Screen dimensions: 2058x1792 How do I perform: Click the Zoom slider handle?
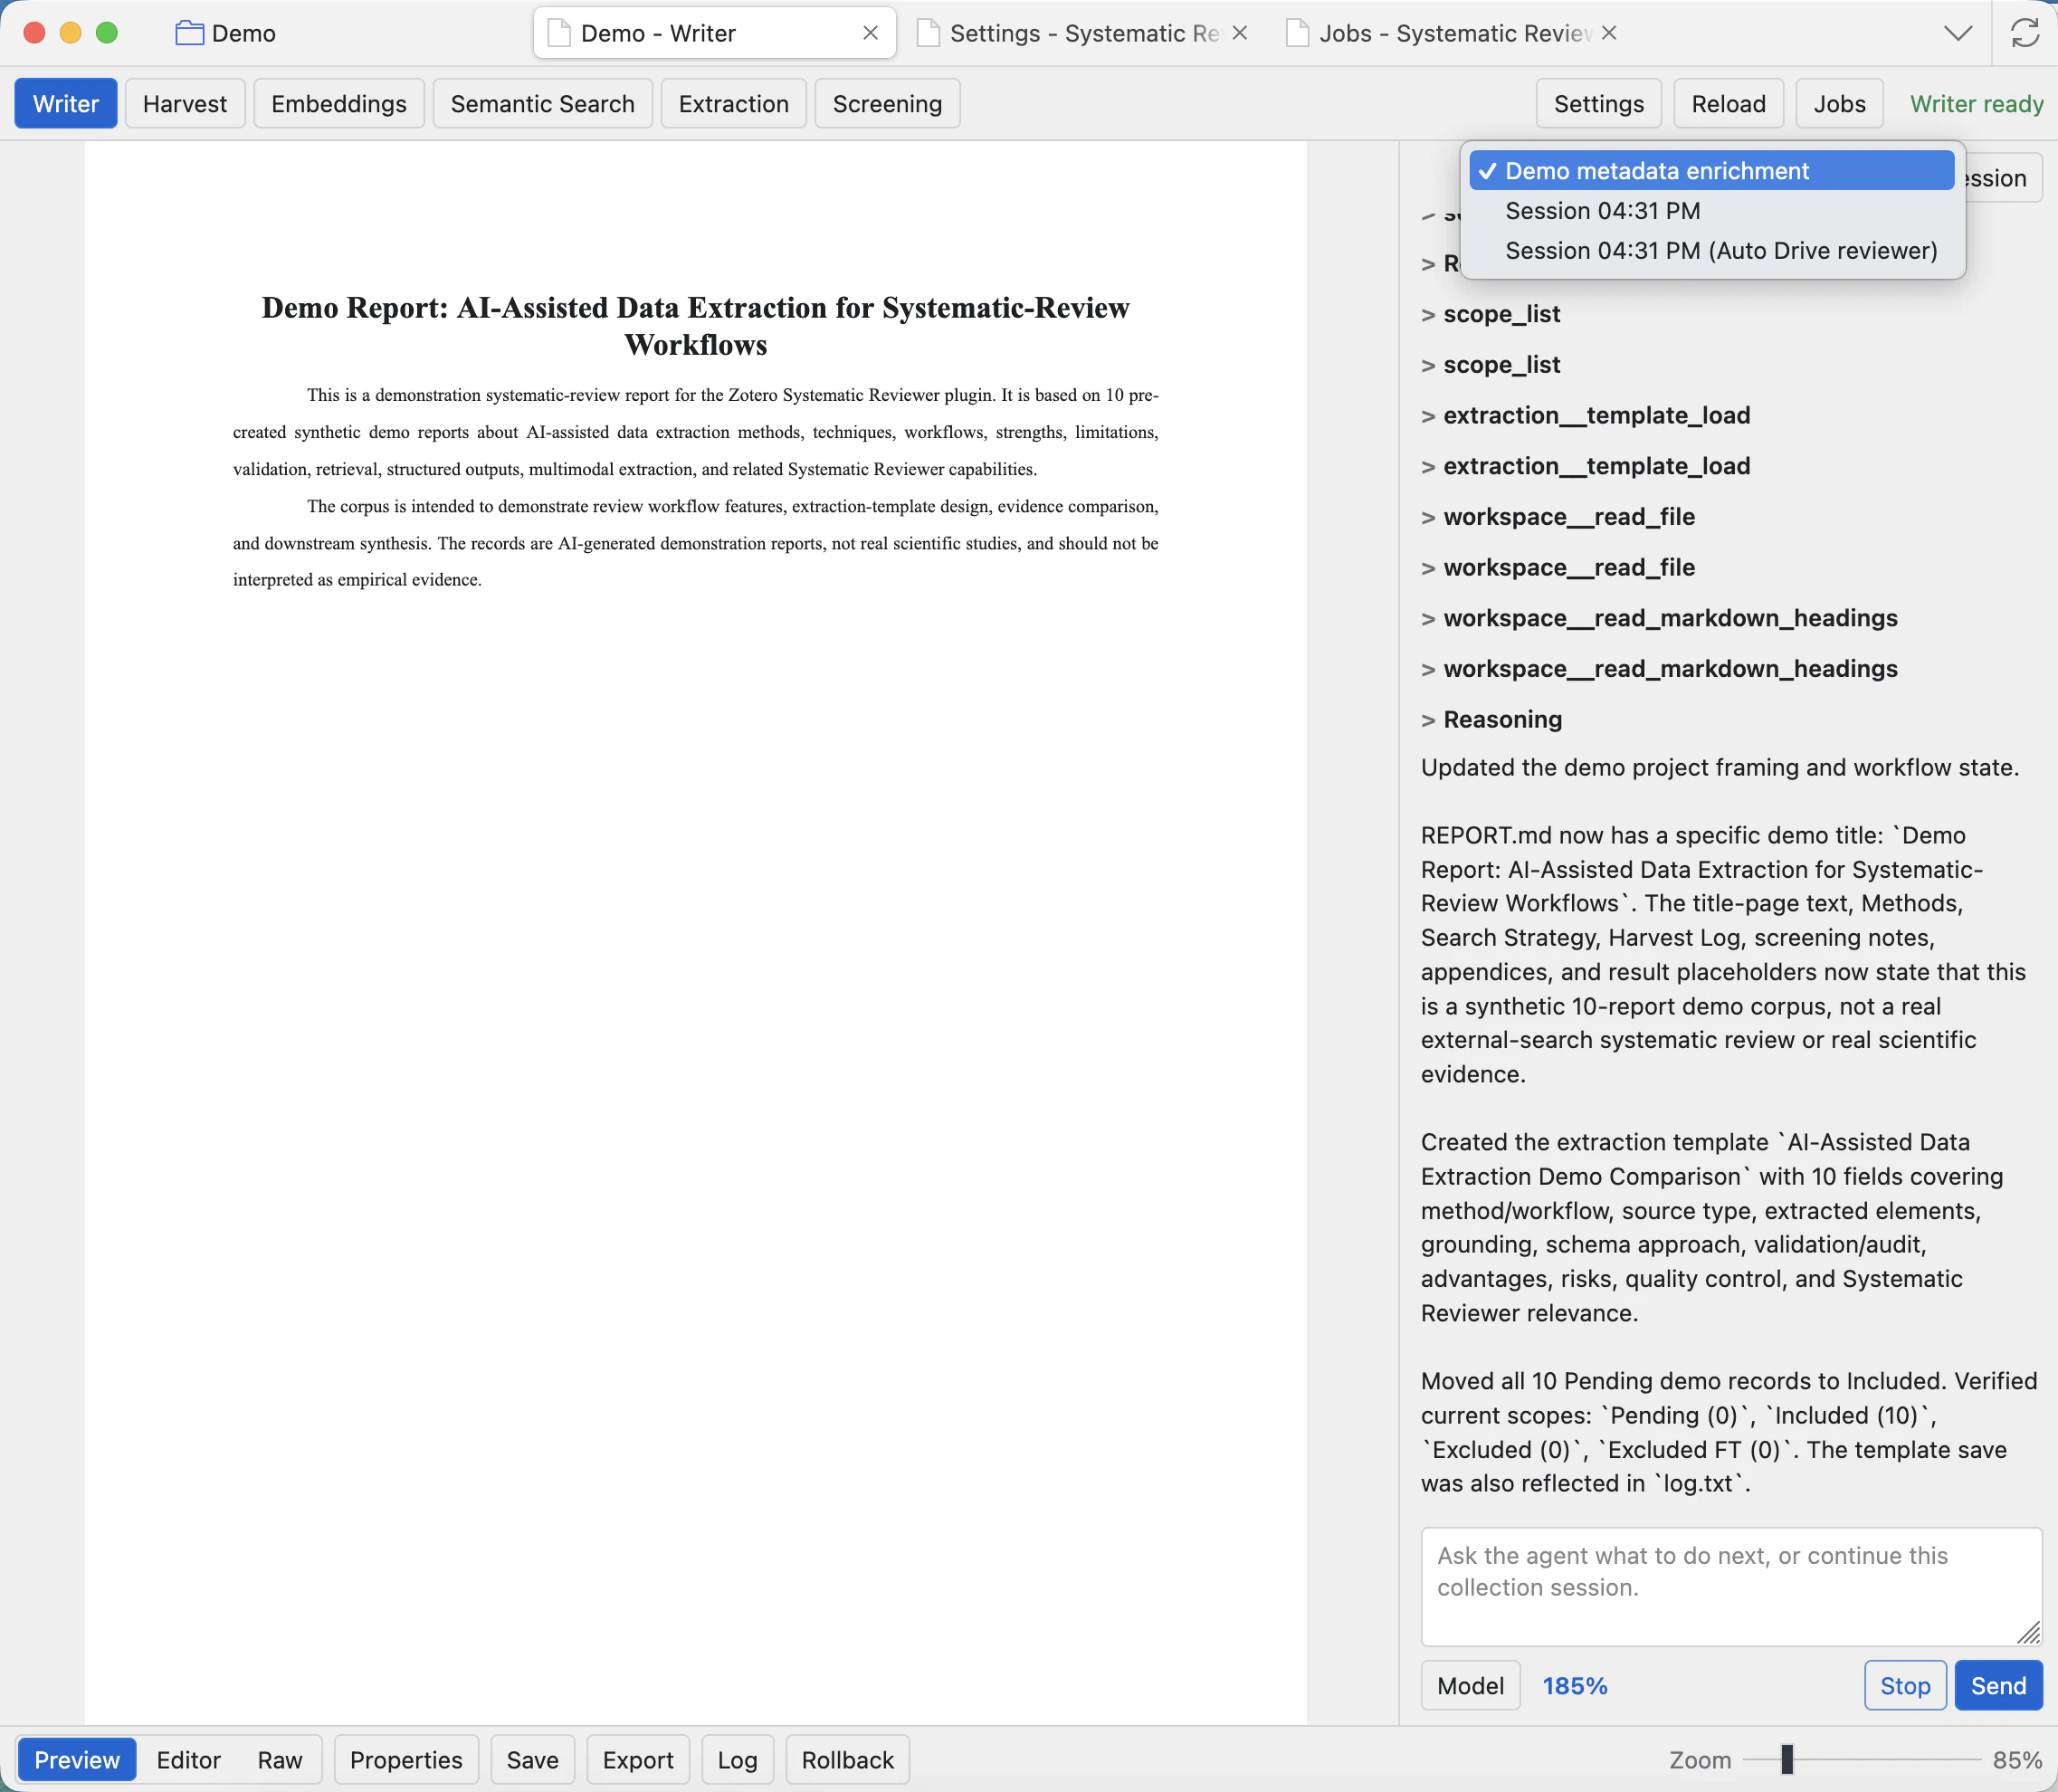pos(1787,1759)
